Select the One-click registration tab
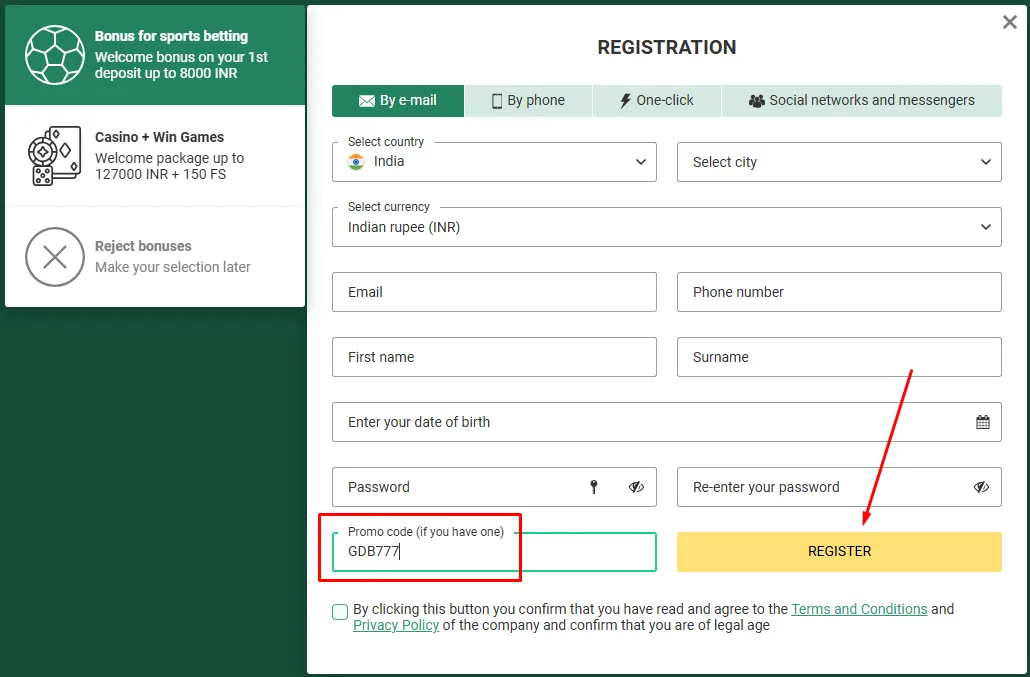 pos(657,100)
